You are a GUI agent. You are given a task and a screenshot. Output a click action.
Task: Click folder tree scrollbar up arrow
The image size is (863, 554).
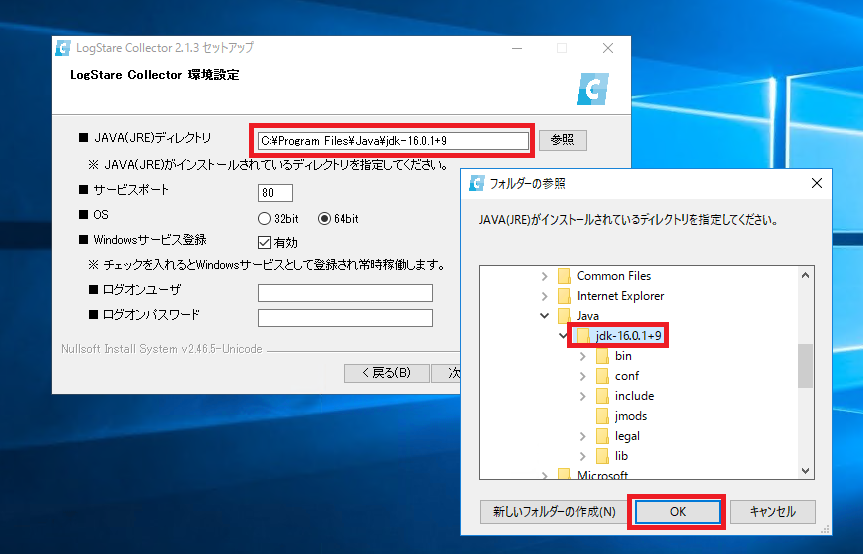point(805,275)
